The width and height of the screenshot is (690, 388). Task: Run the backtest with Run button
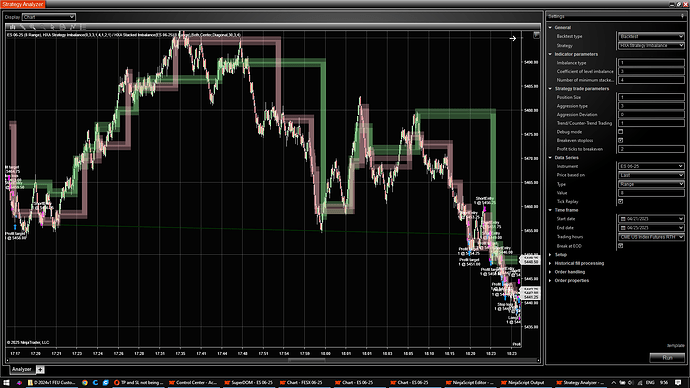(667, 358)
